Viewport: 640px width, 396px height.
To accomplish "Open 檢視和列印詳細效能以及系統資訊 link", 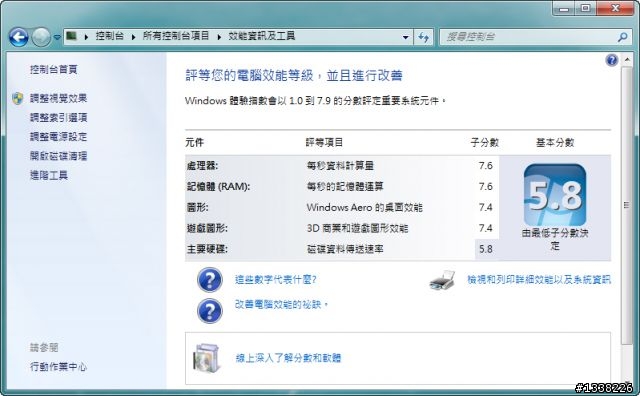I will [x=539, y=280].
